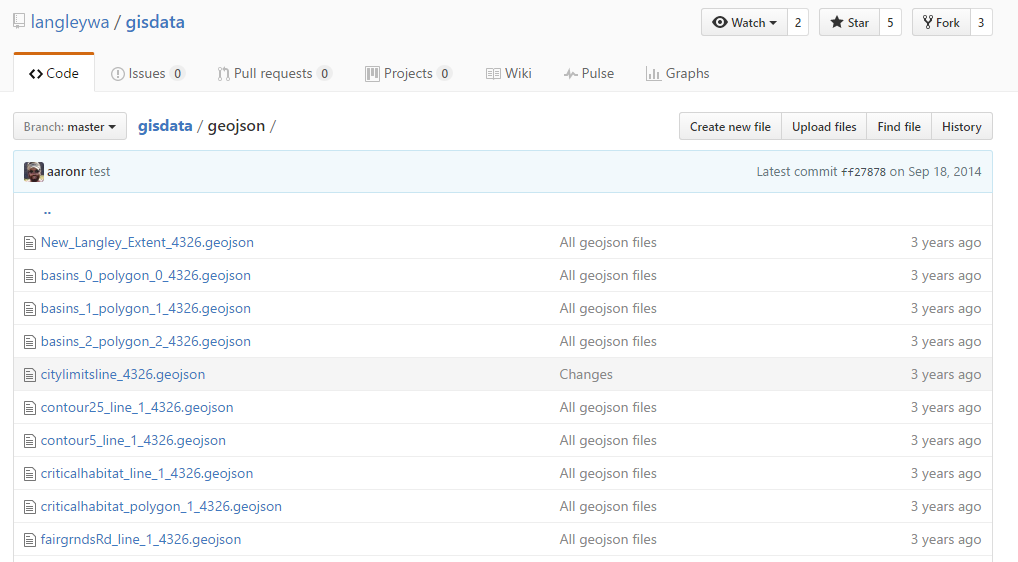This screenshot has width=1018, height=562.
Task: Click the file icon for New_Langley_Extent_4326.geojson
Action: 30,243
